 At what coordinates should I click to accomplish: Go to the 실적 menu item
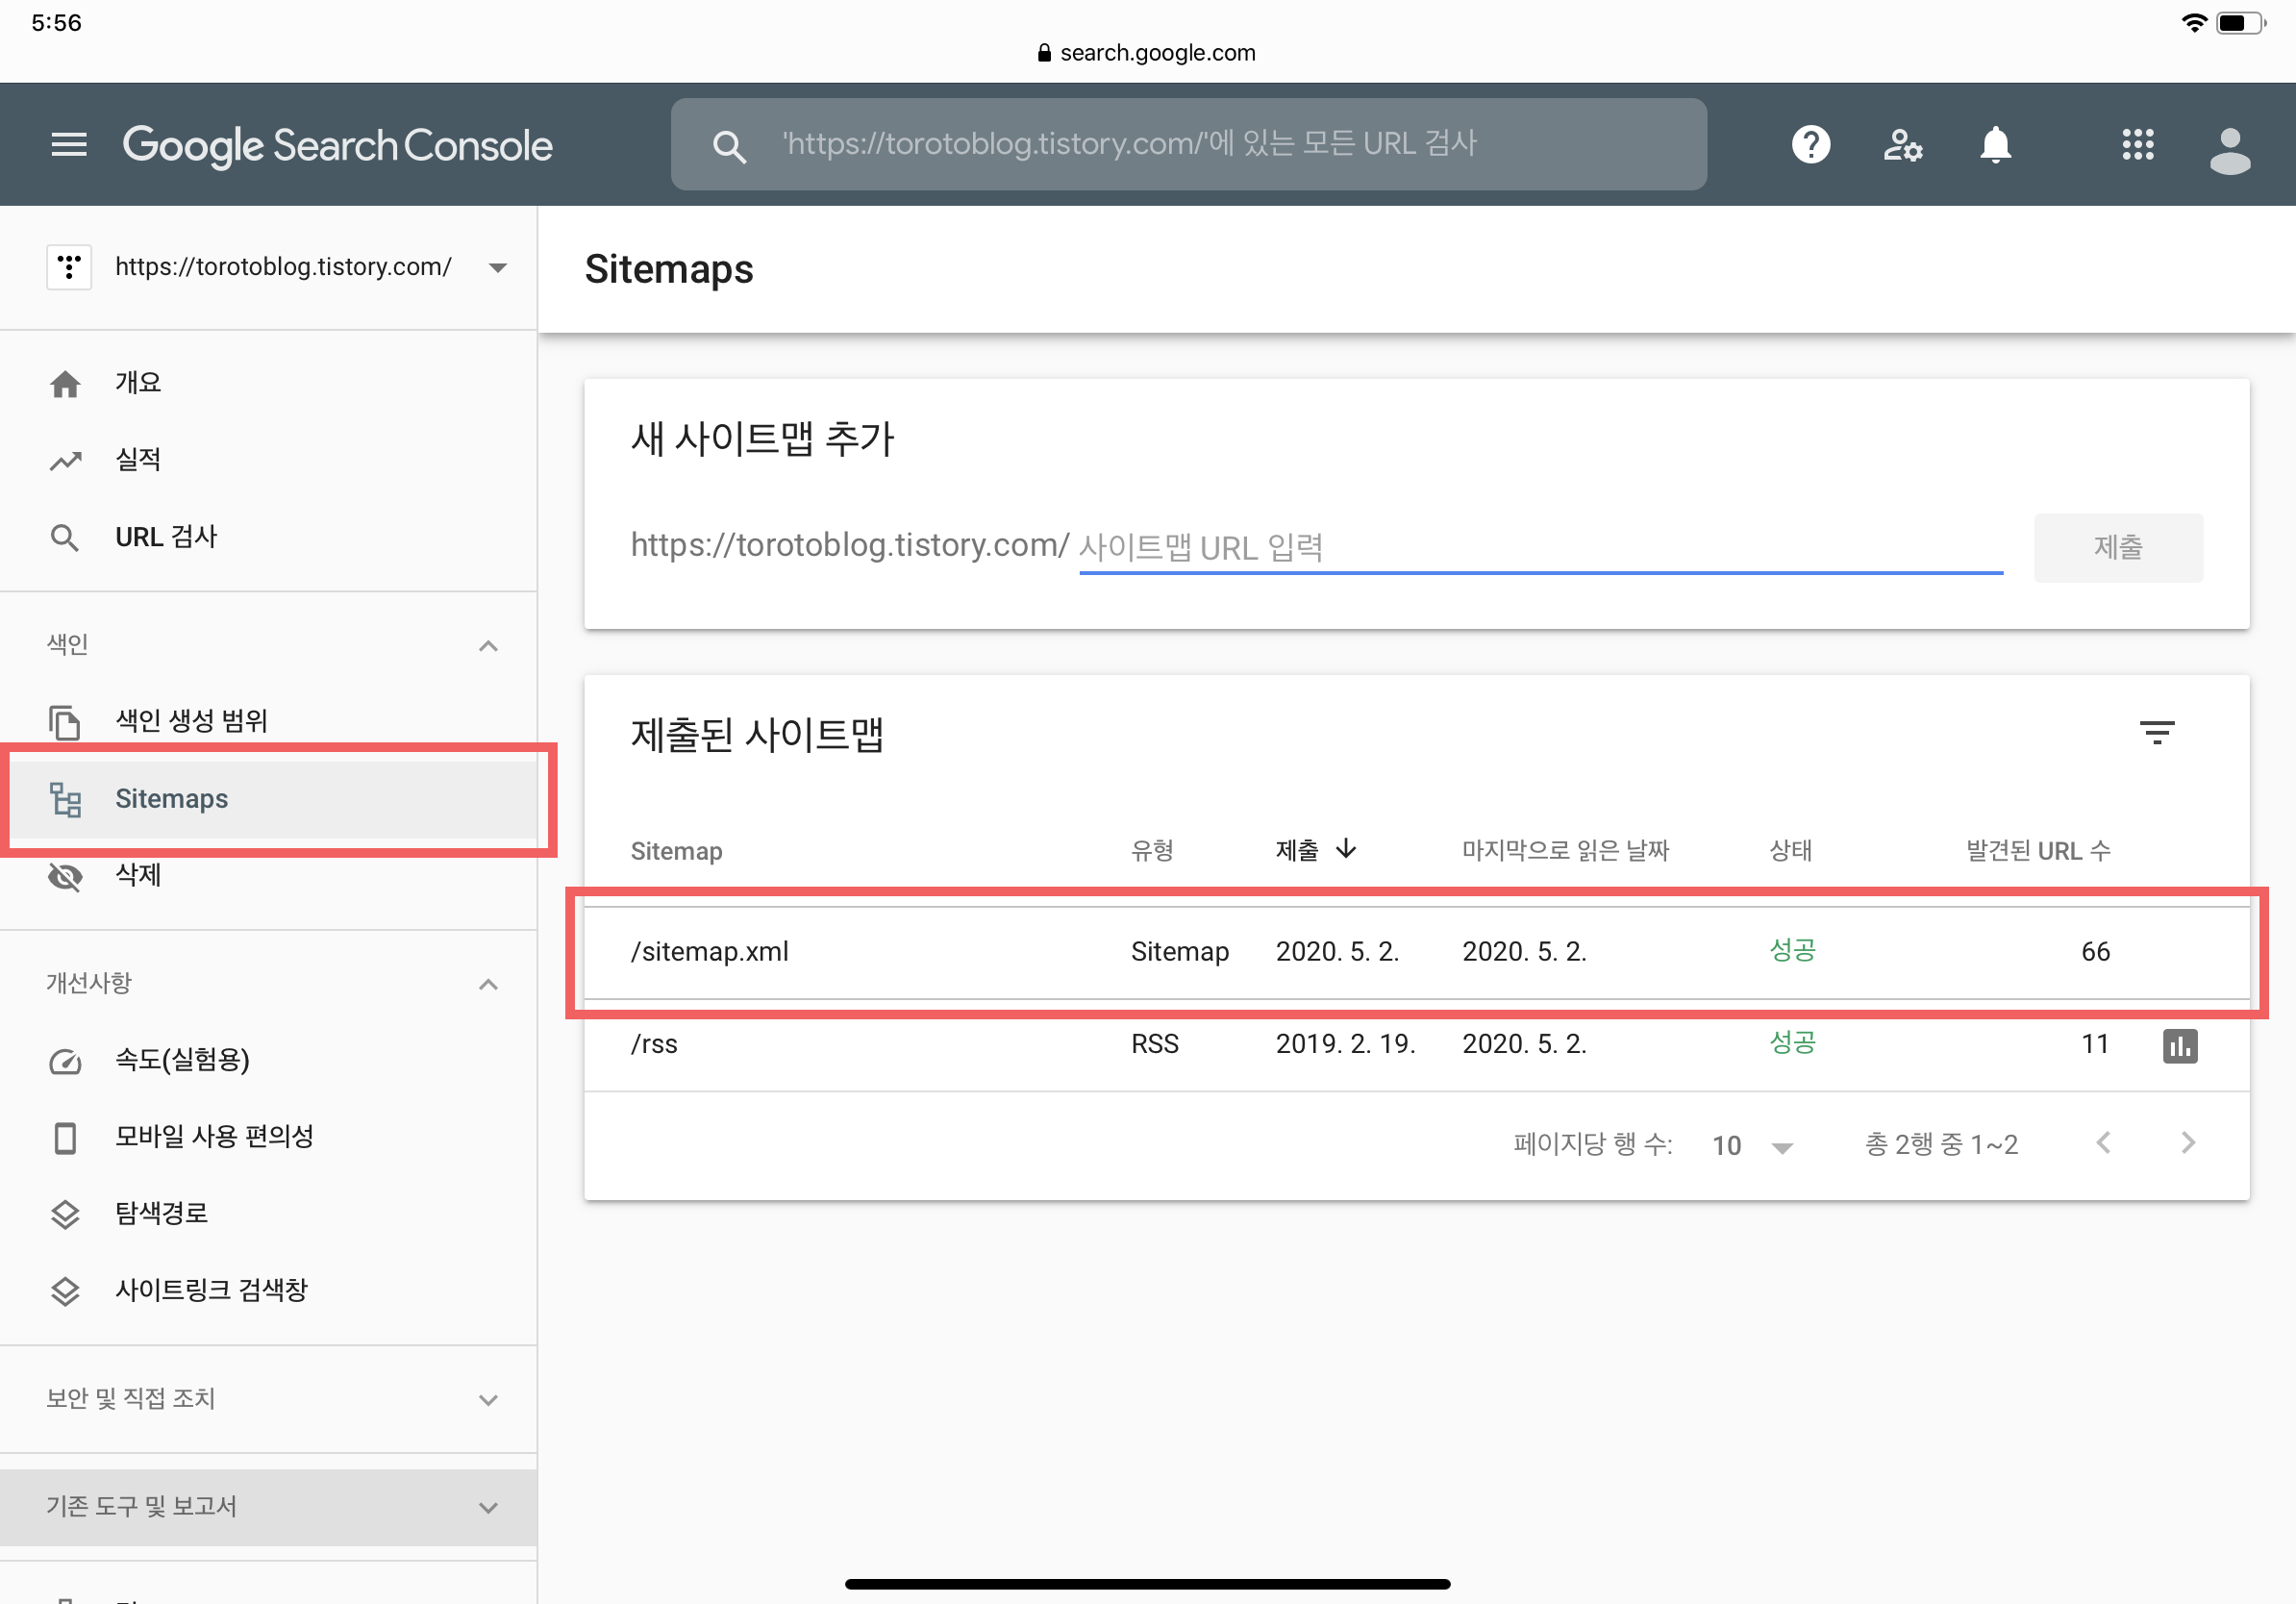(138, 459)
